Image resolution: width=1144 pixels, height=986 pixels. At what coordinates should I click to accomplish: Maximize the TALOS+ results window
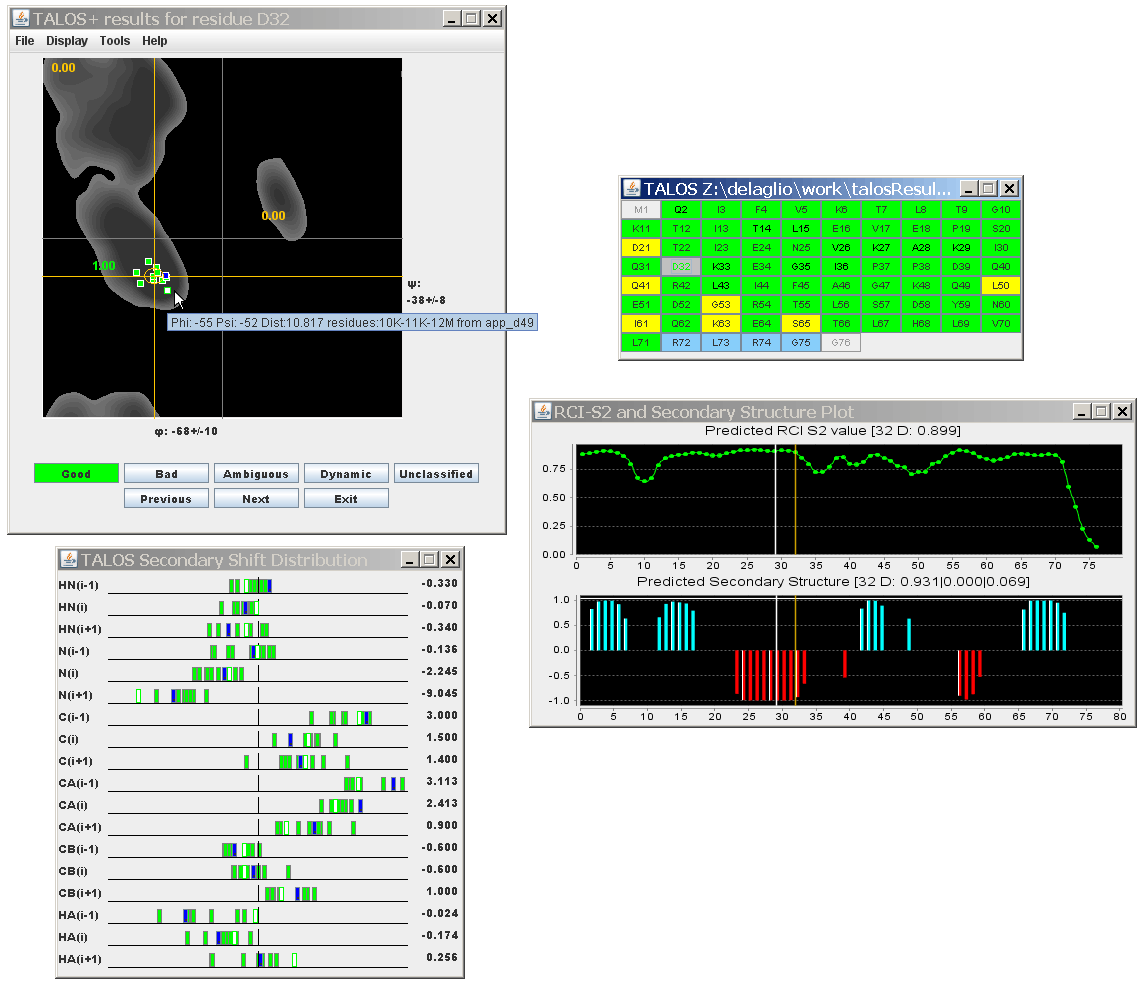click(x=472, y=19)
